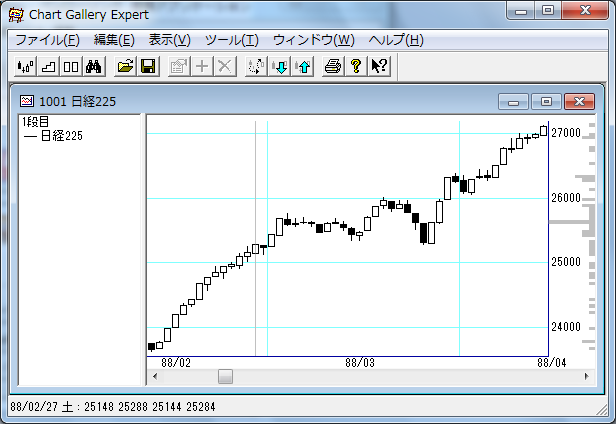Click the open folder icon
The image size is (616, 424).
125,66
